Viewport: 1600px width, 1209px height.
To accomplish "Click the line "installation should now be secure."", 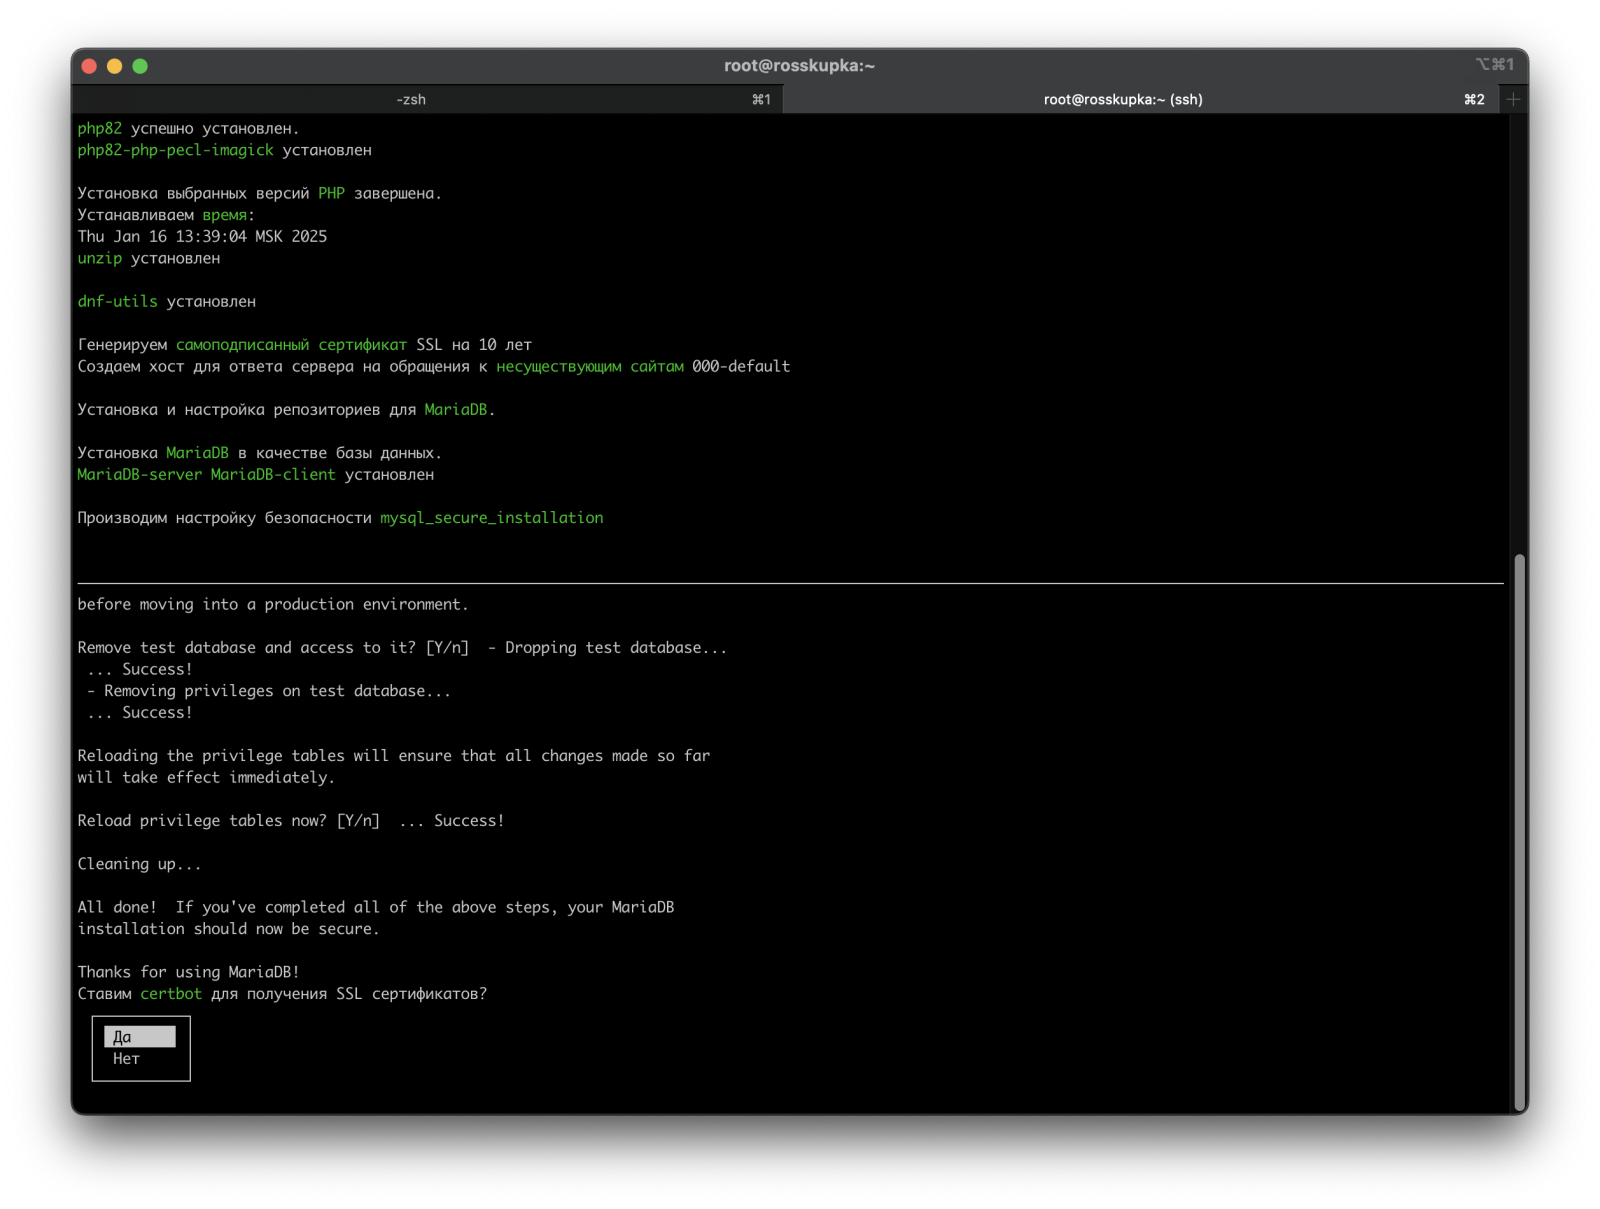I will (228, 929).
